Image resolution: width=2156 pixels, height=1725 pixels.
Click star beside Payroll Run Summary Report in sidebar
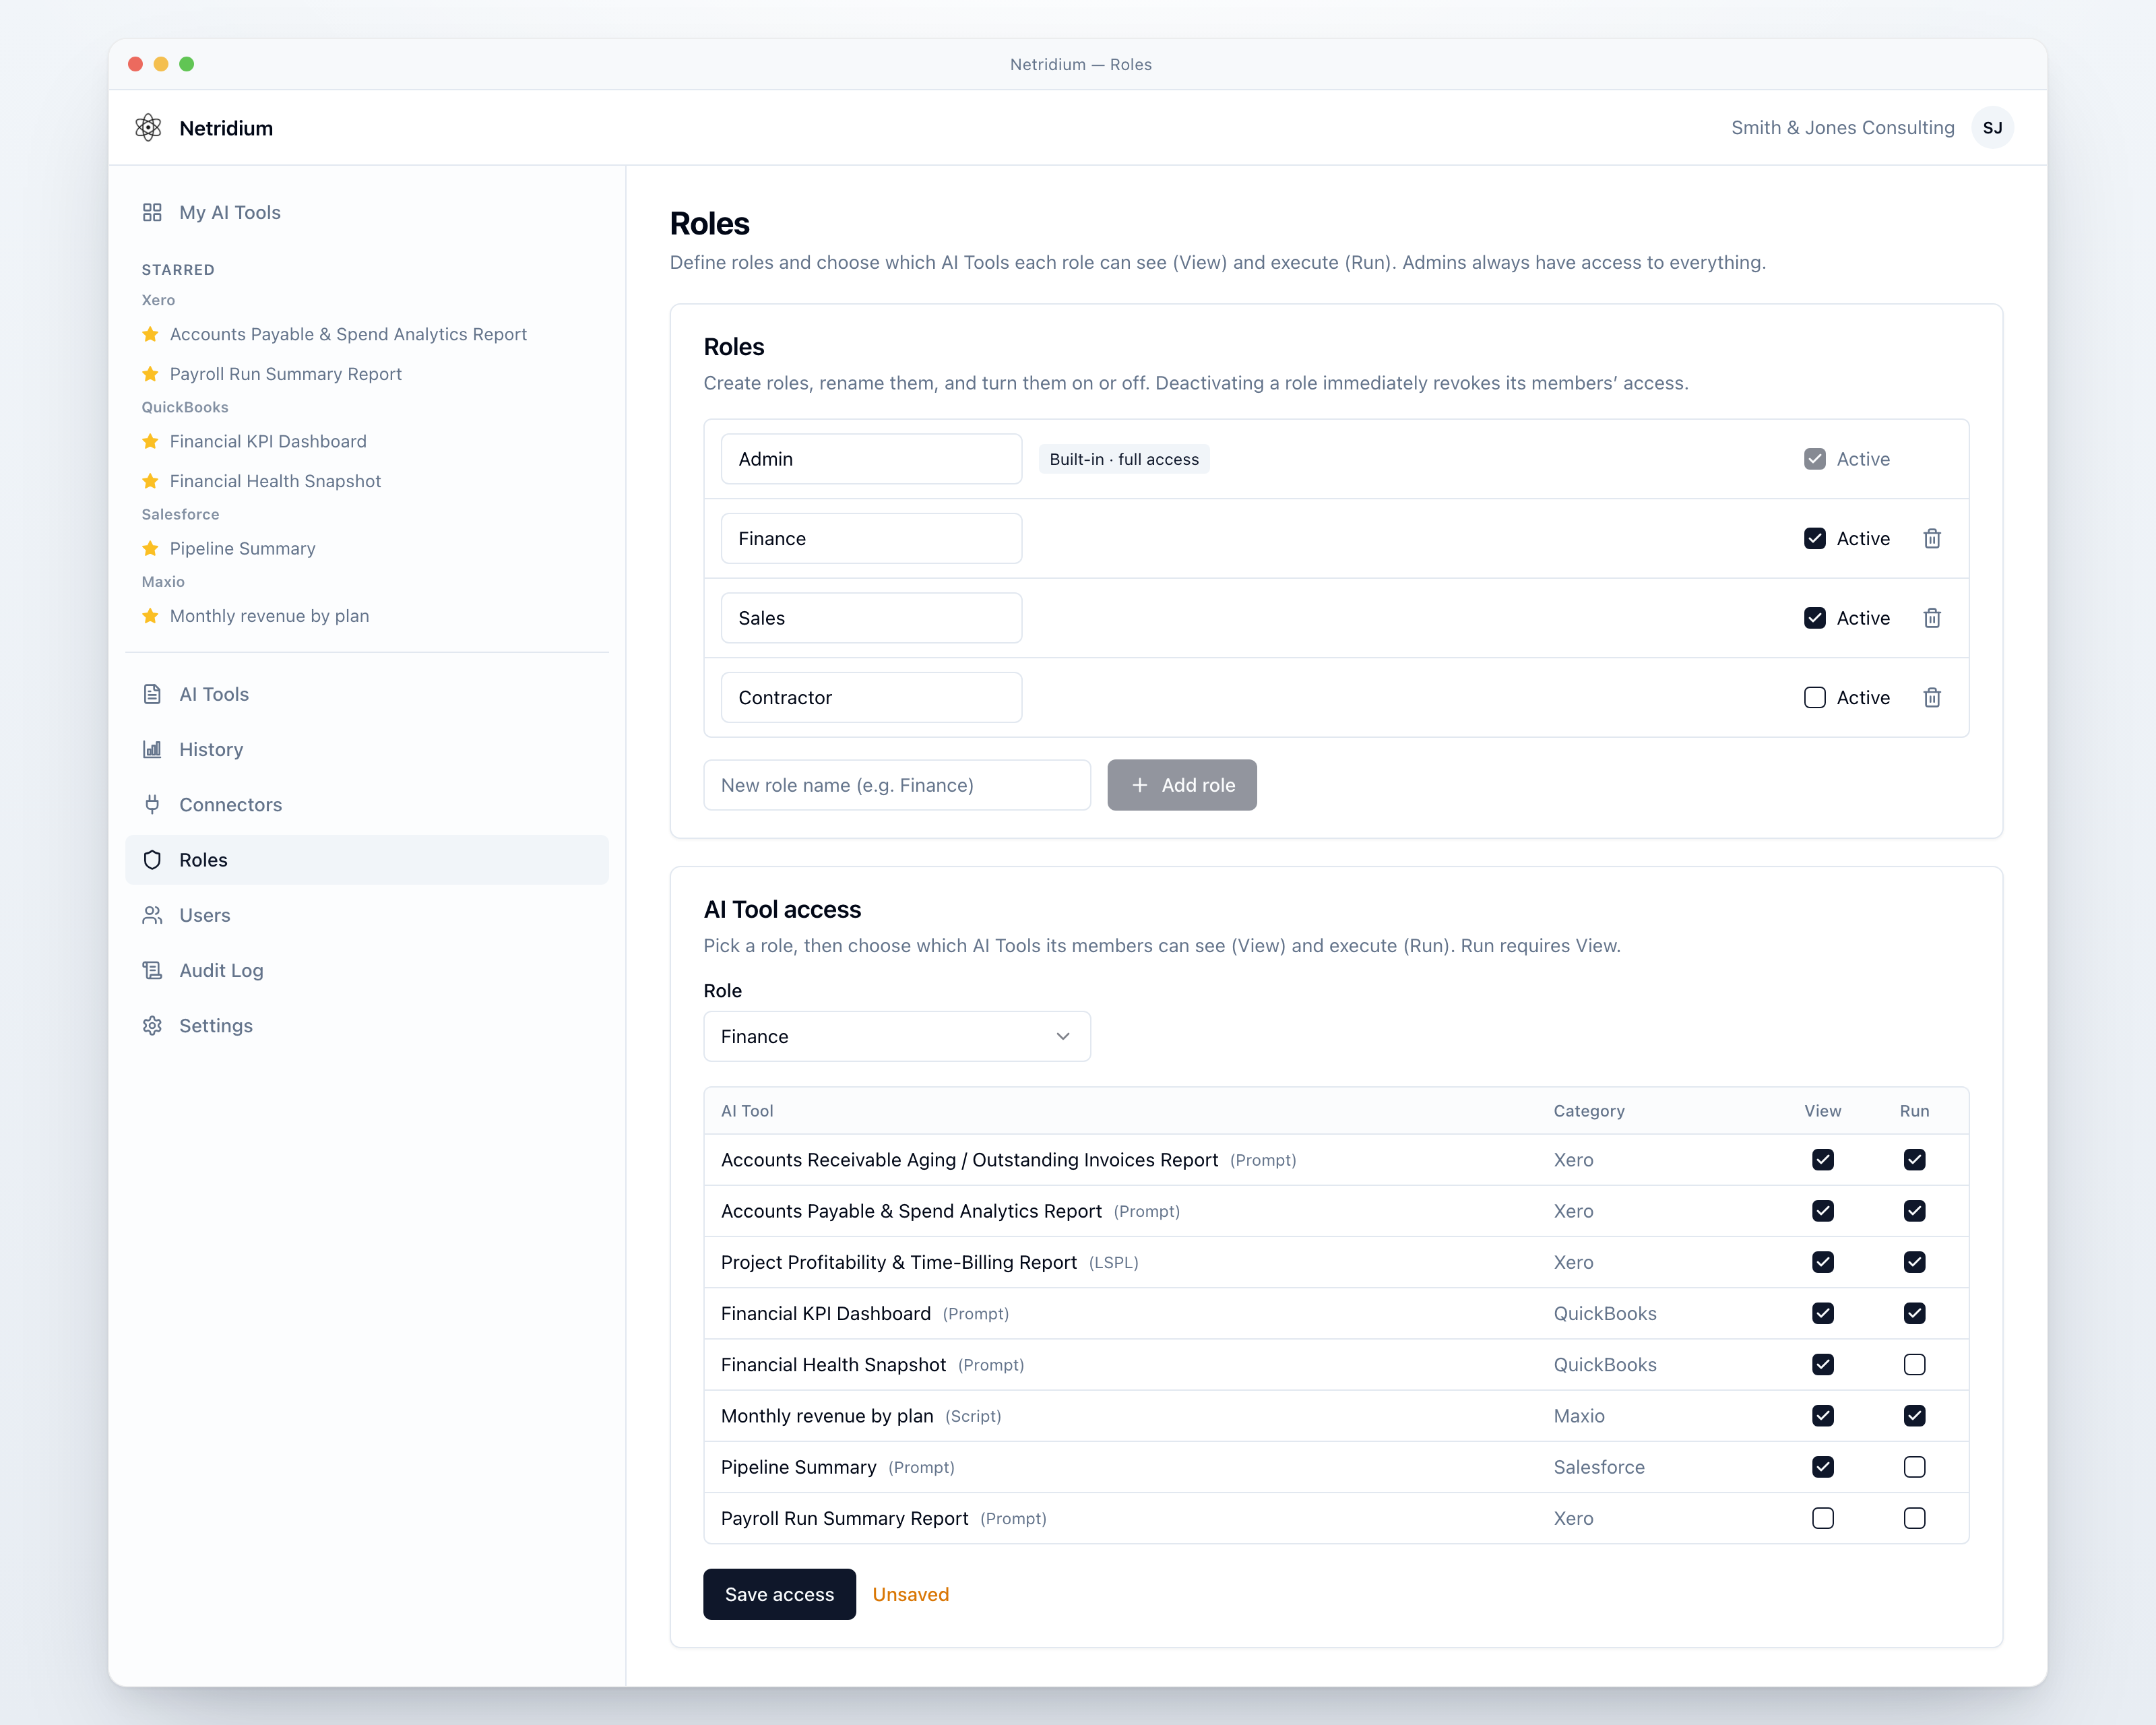tap(150, 374)
